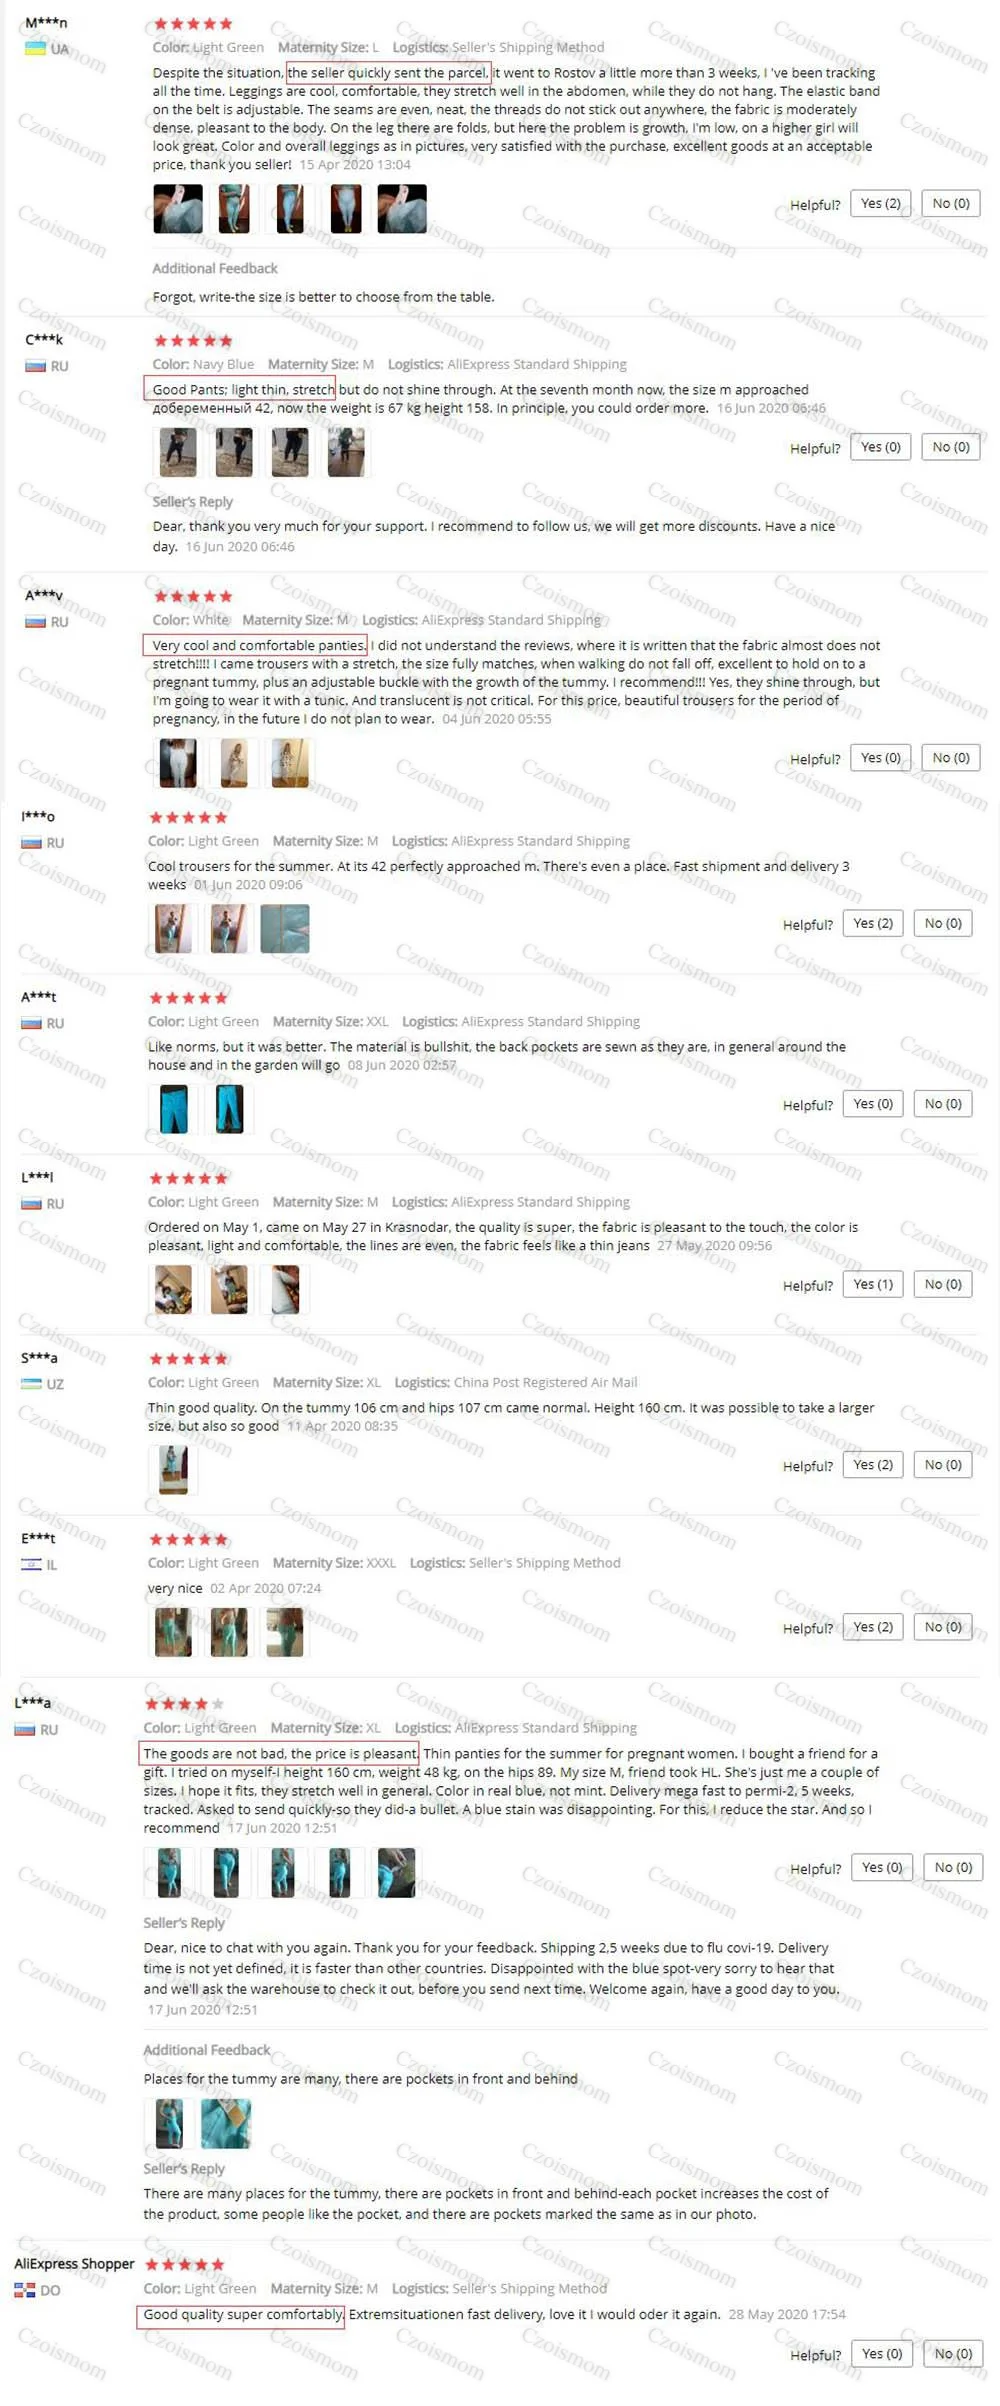Open the single photo in S***a's review
Screen dimensions: 1000x2406
(173, 1470)
